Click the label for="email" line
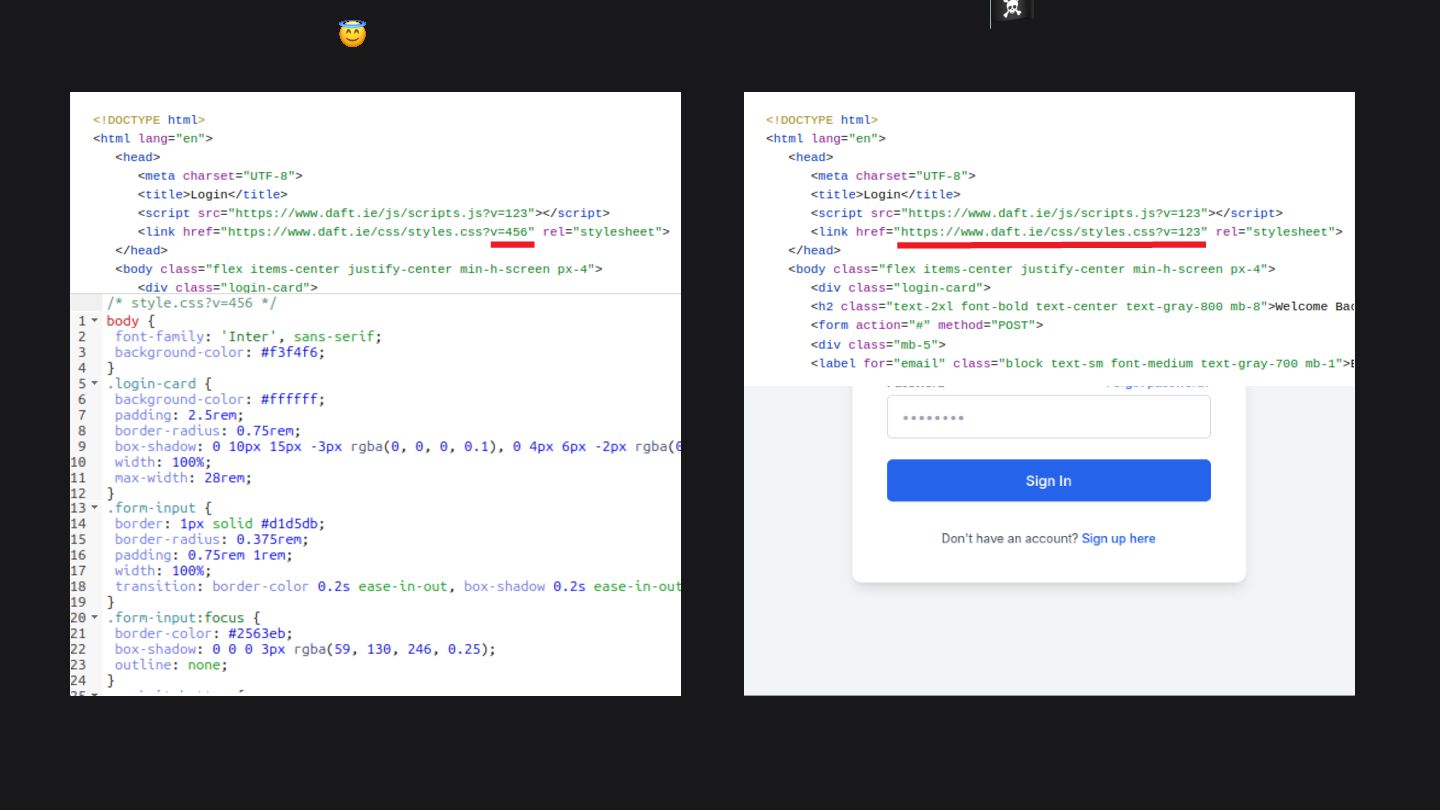Screen dimensions: 1440x810 (1083, 364)
